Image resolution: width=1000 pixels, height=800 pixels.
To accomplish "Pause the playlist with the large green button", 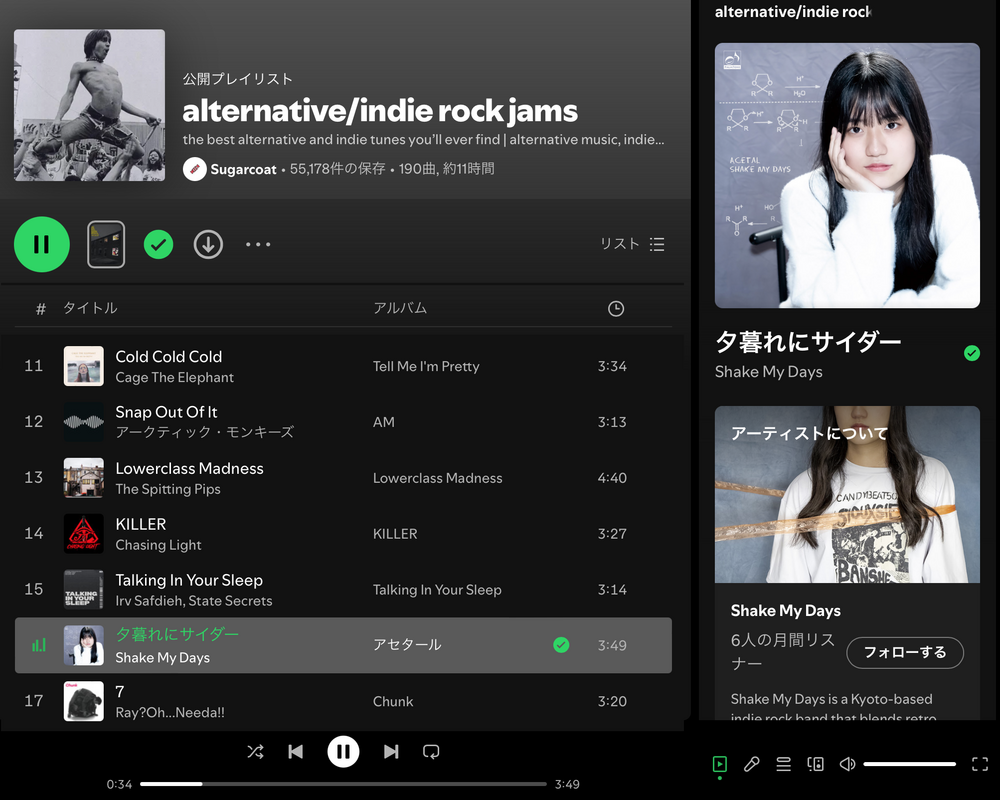I will [x=42, y=244].
